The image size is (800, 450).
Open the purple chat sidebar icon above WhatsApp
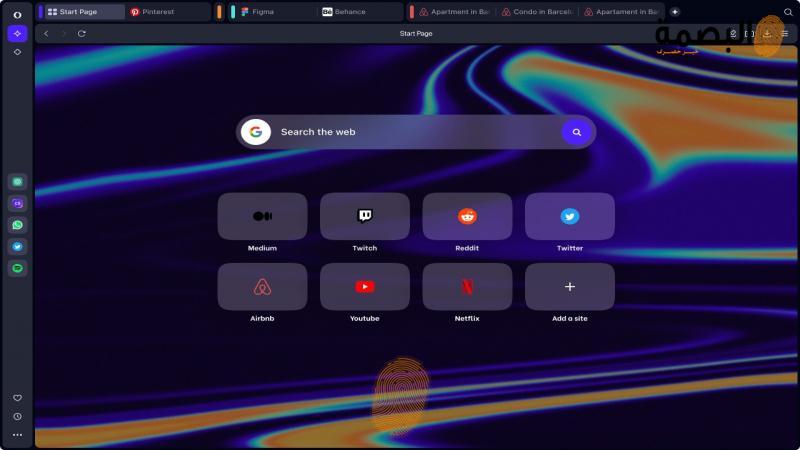pos(17,204)
